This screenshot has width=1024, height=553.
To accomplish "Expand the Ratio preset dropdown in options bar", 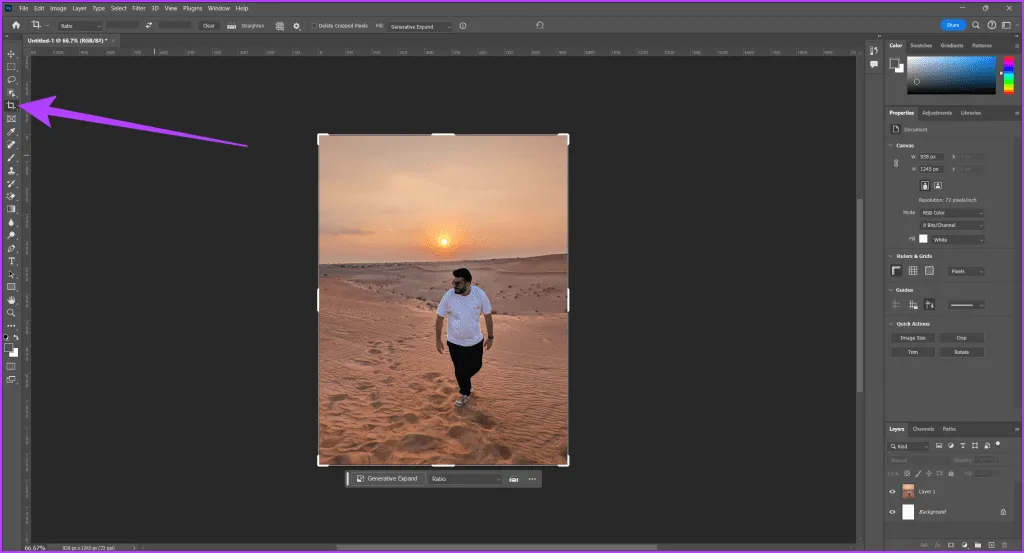I will point(78,25).
